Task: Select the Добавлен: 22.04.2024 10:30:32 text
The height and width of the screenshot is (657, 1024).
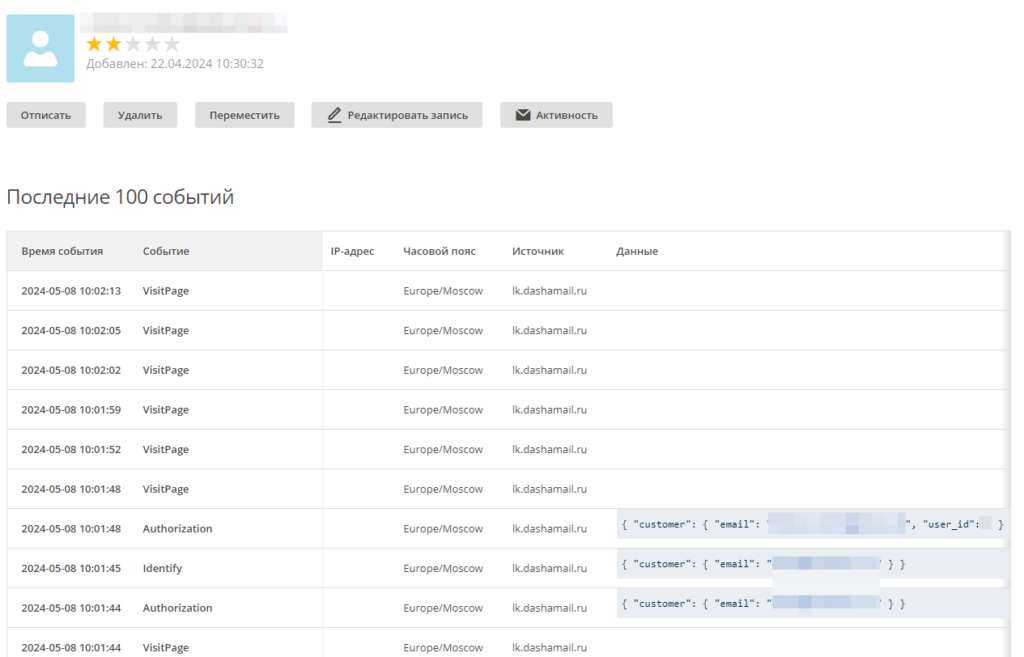Action: tap(175, 63)
